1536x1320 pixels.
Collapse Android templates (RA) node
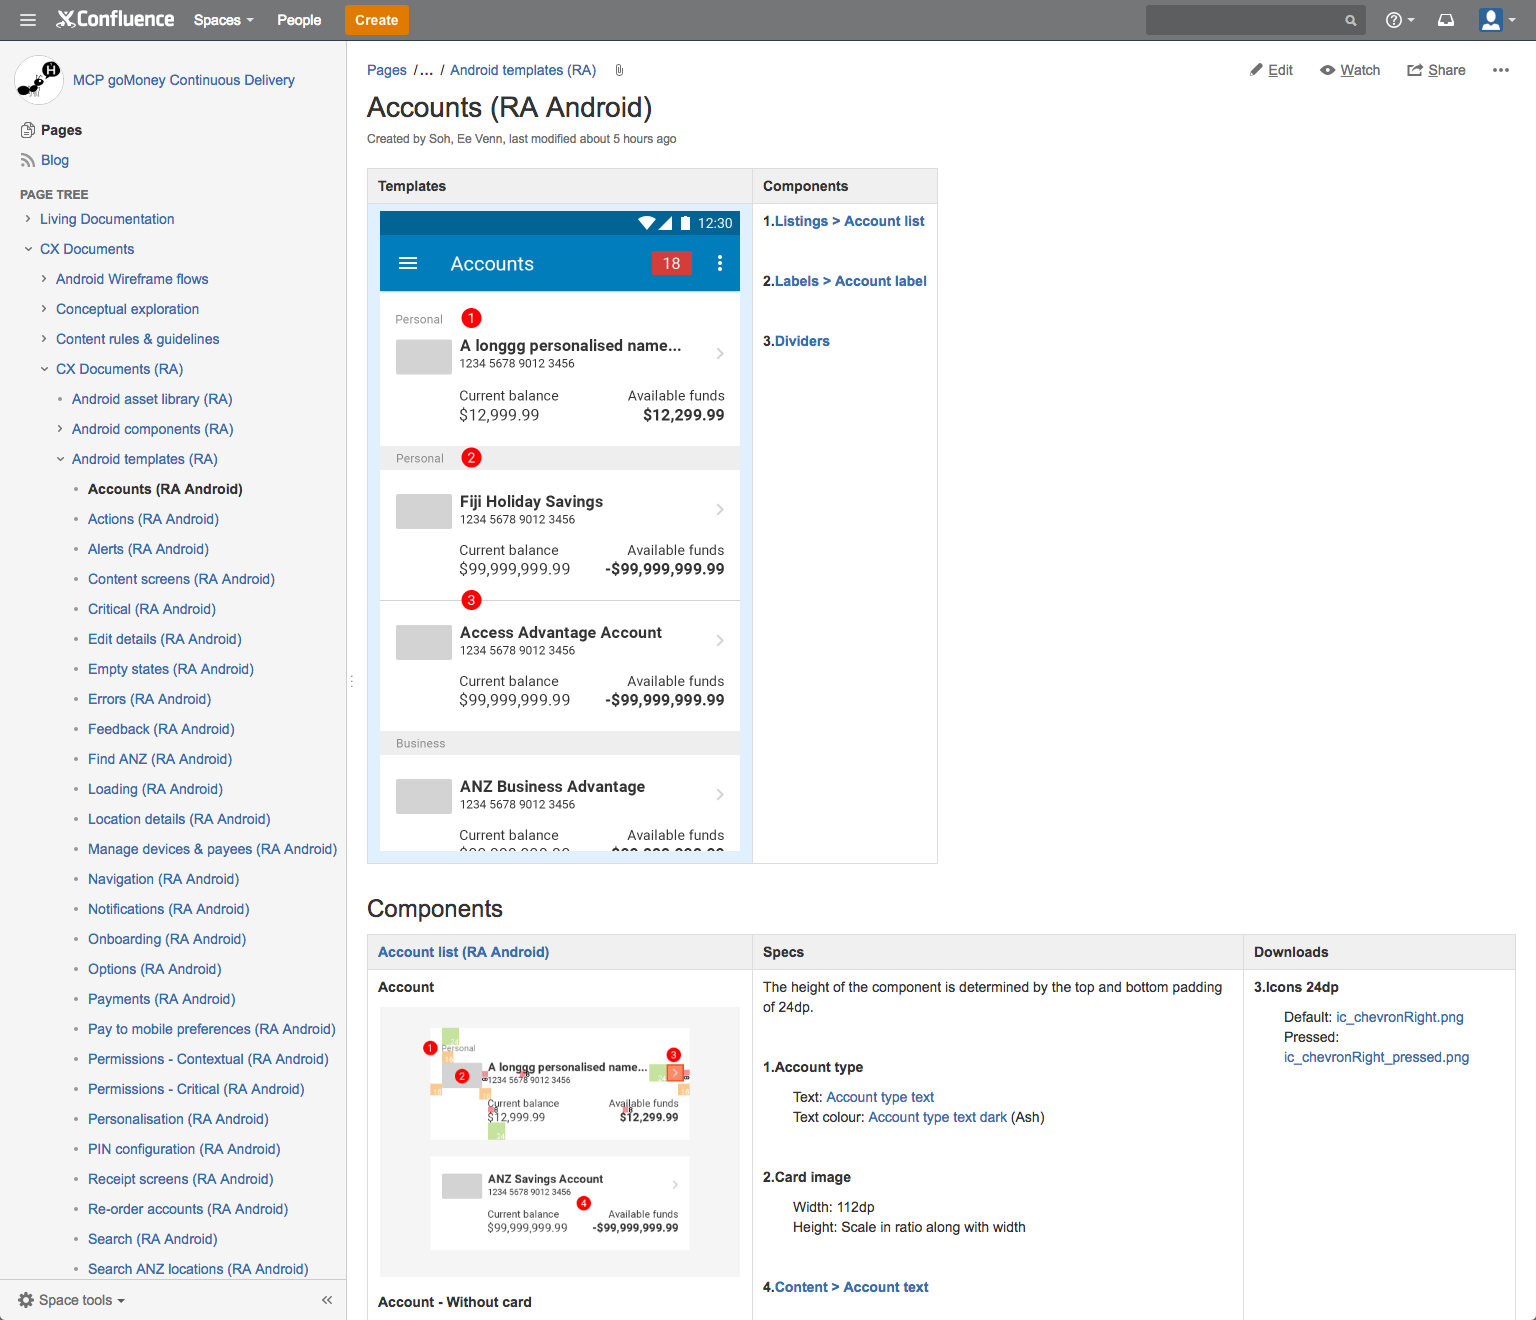click(60, 459)
